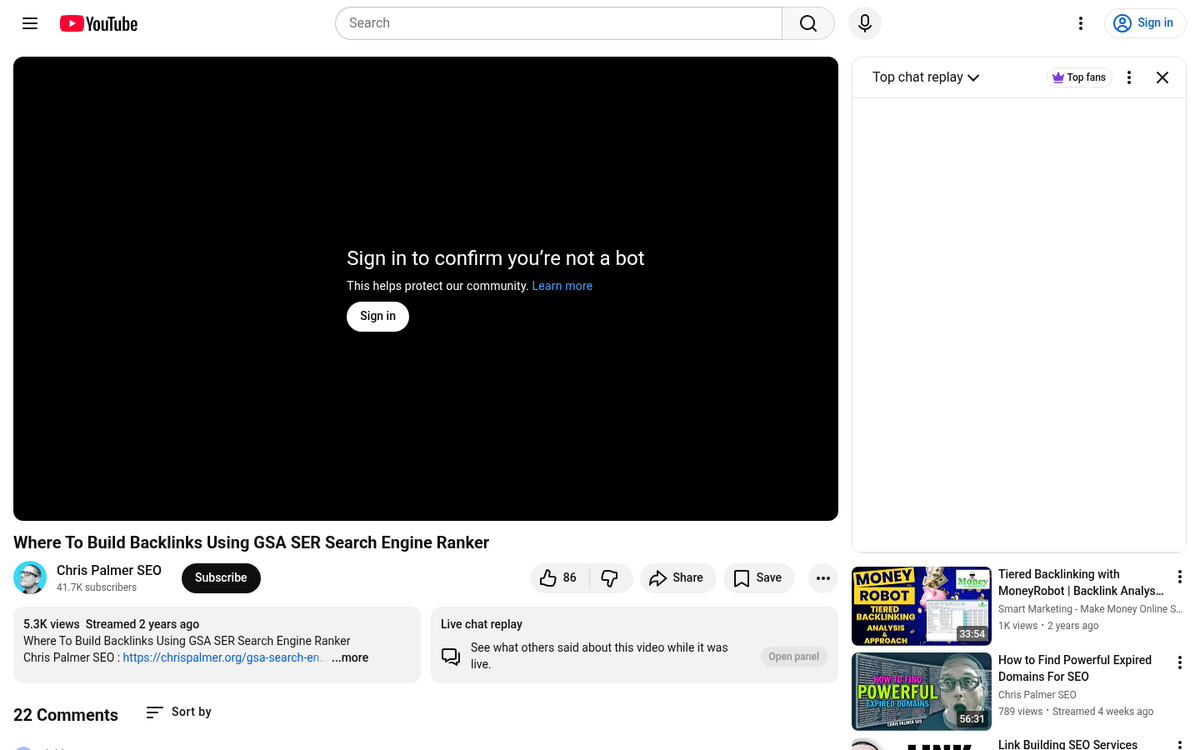1200x750 pixels.
Task: Click into the Search input field
Action: tap(558, 23)
